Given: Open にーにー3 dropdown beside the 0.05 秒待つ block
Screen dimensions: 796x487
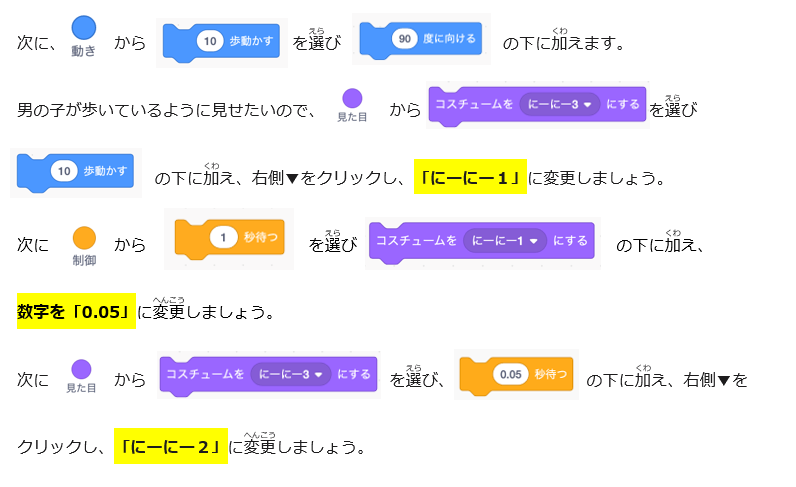Looking at the screenshot, I should pos(294,374).
